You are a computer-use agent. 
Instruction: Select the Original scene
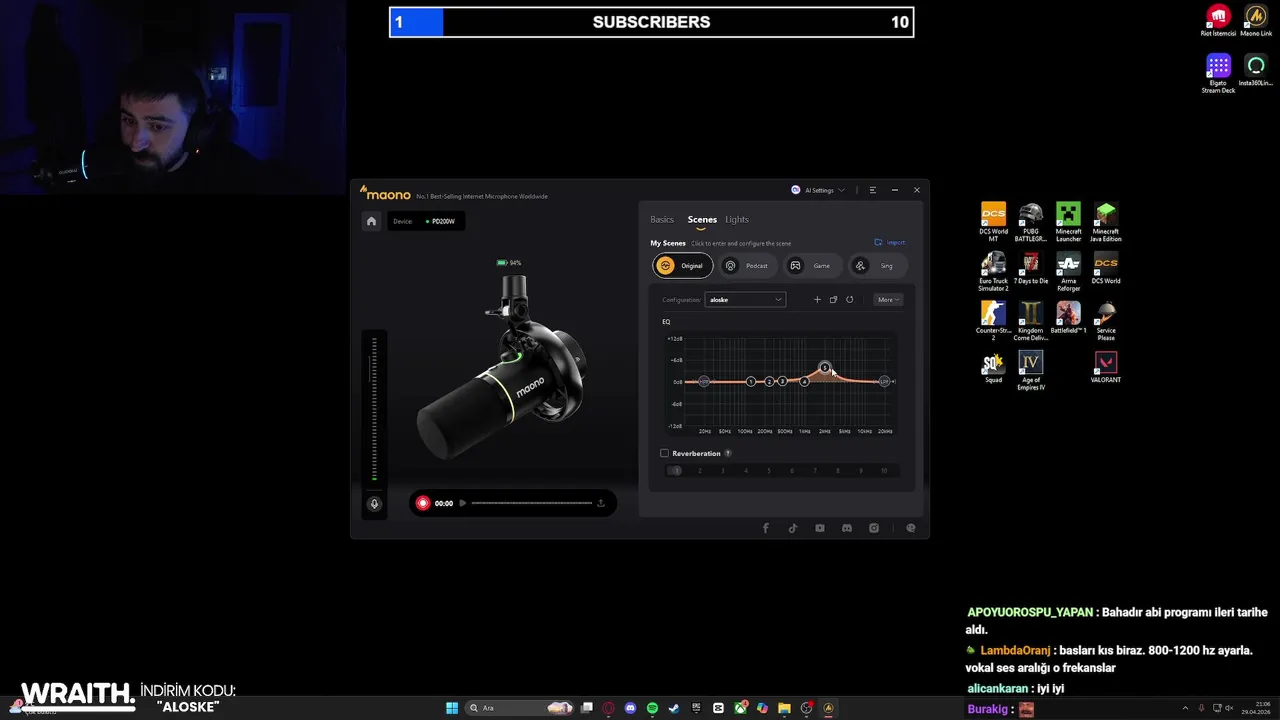pos(682,266)
